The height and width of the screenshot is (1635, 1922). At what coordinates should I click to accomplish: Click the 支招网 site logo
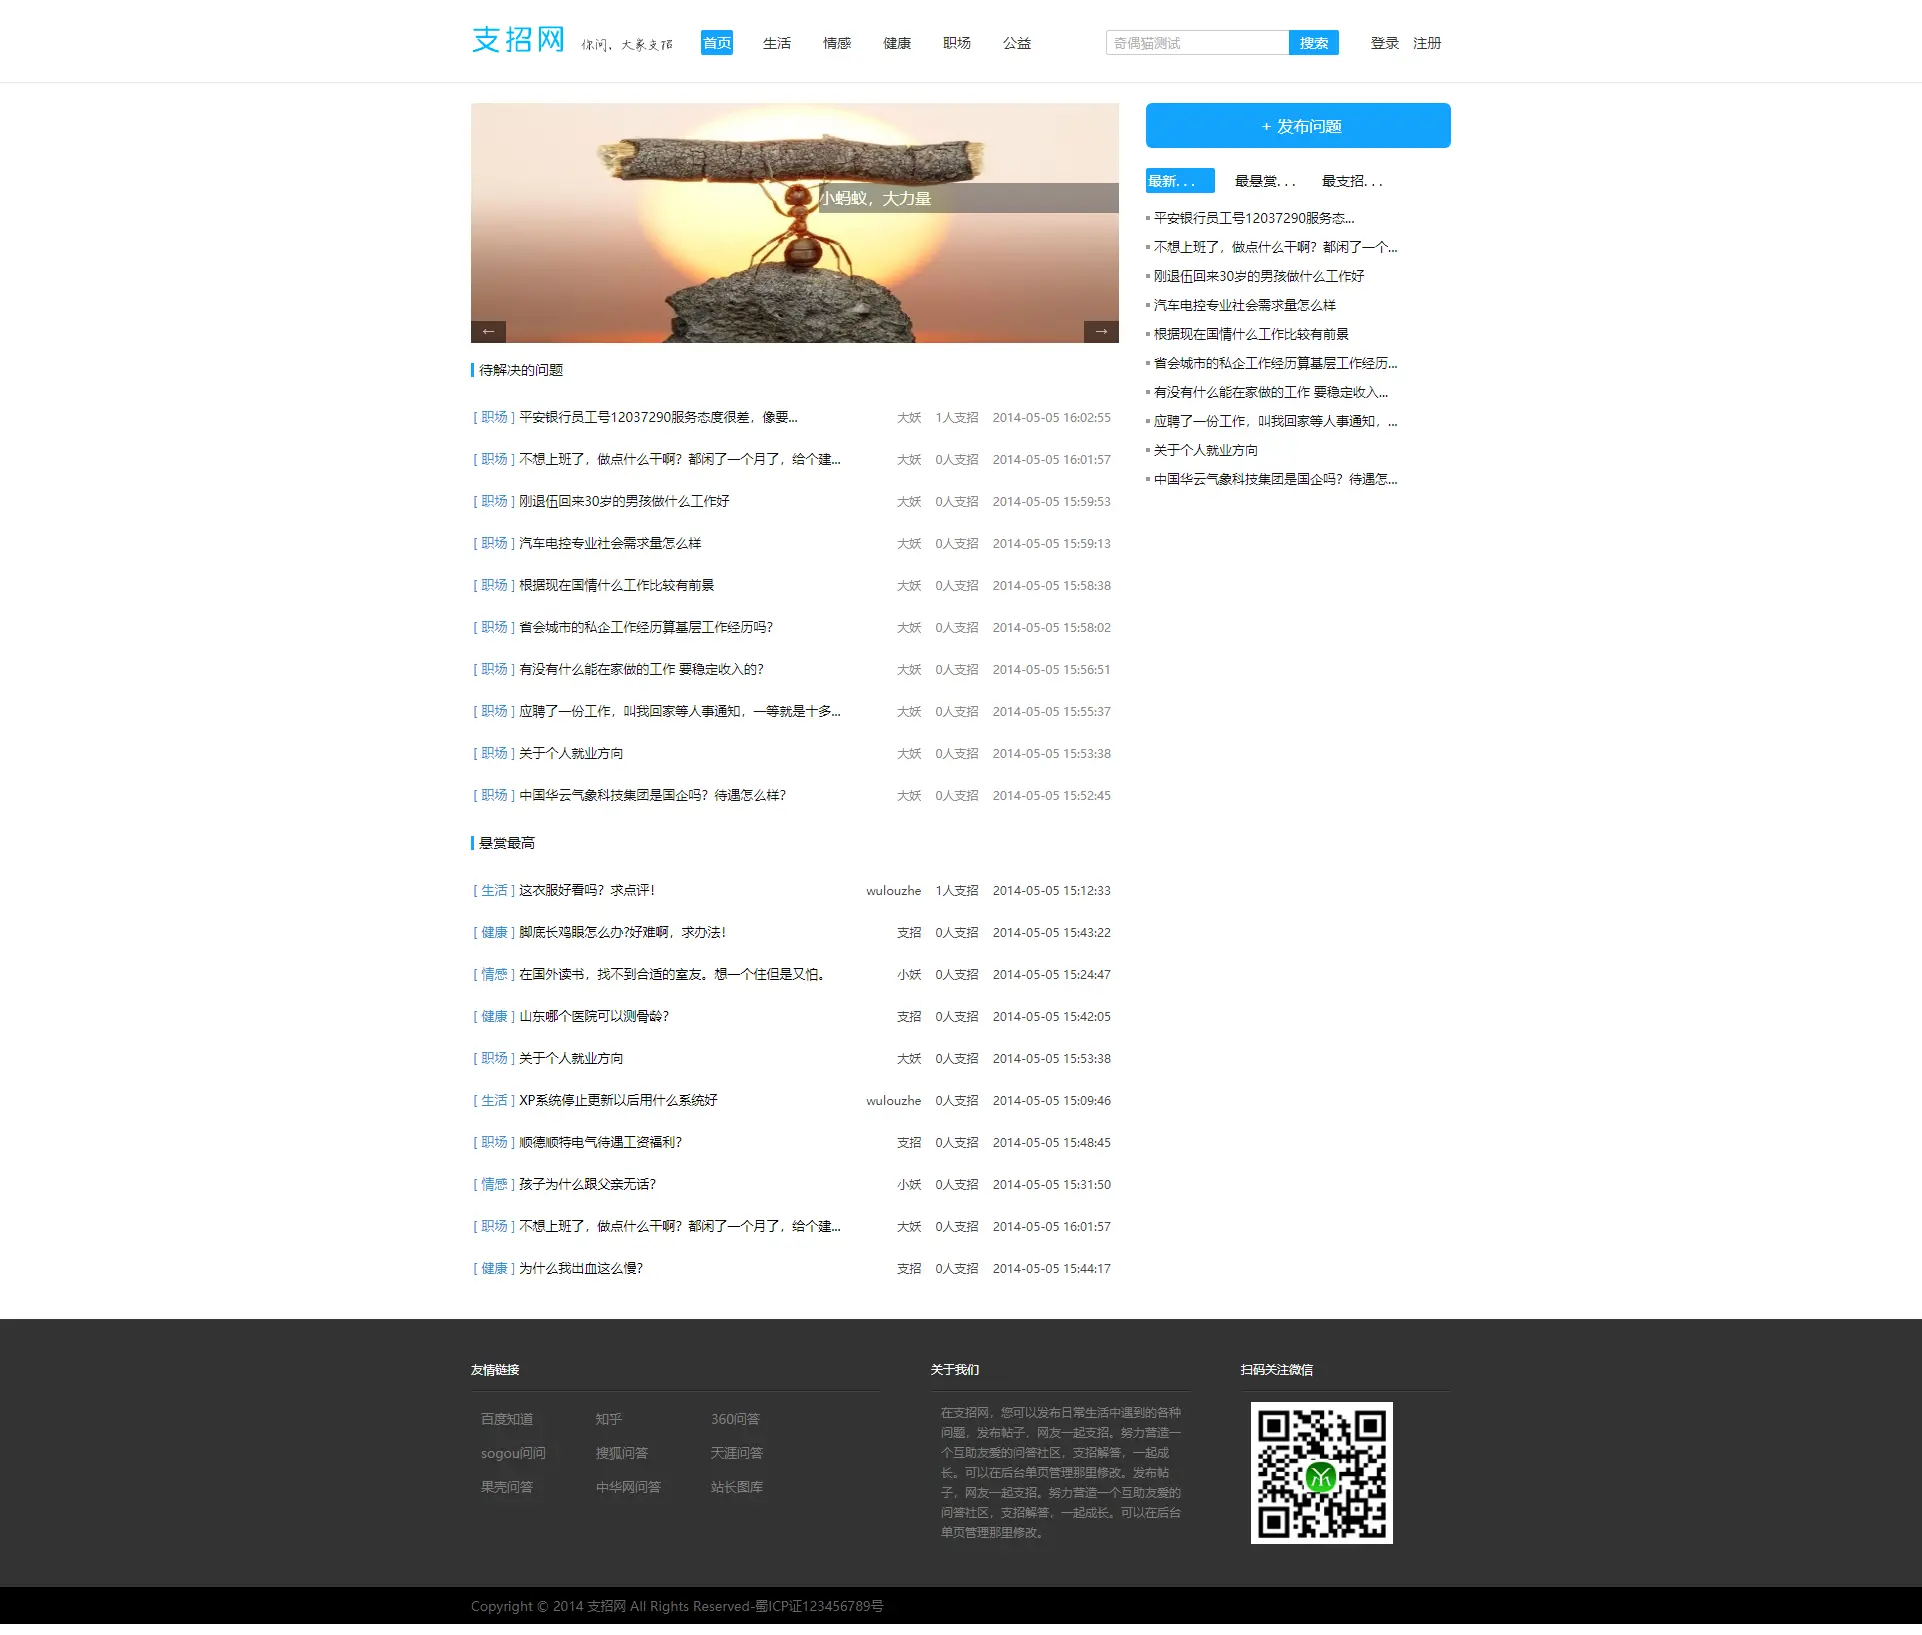tap(518, 41)
